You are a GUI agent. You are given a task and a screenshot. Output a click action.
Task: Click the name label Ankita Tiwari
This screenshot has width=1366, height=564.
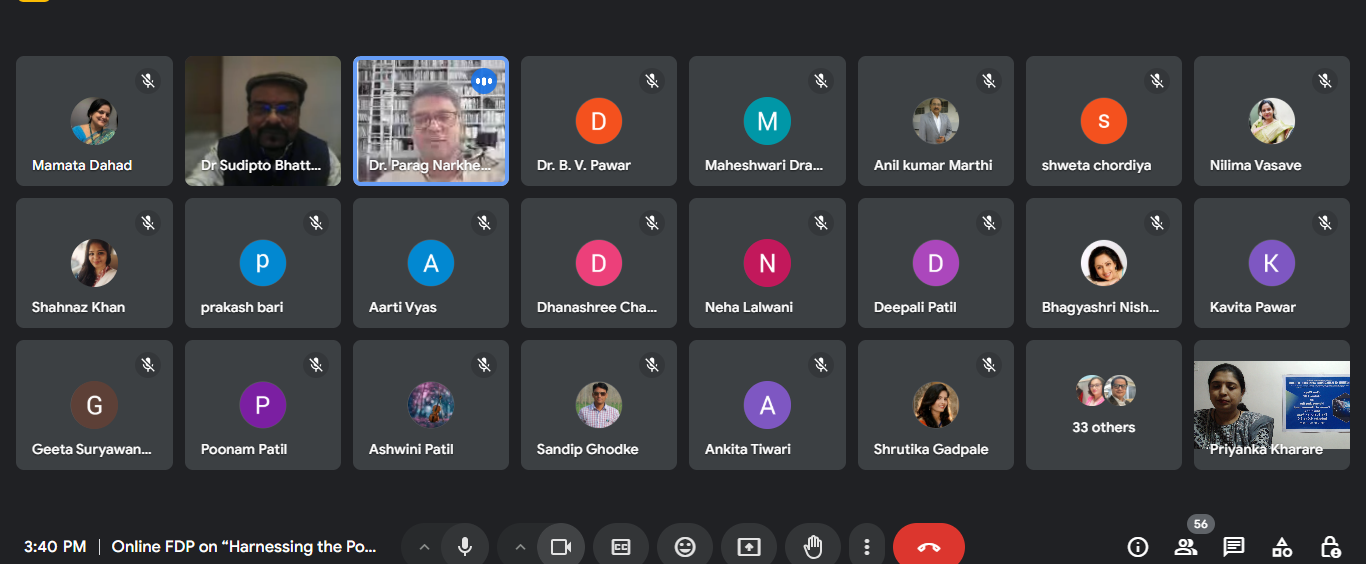click(748, 449)
